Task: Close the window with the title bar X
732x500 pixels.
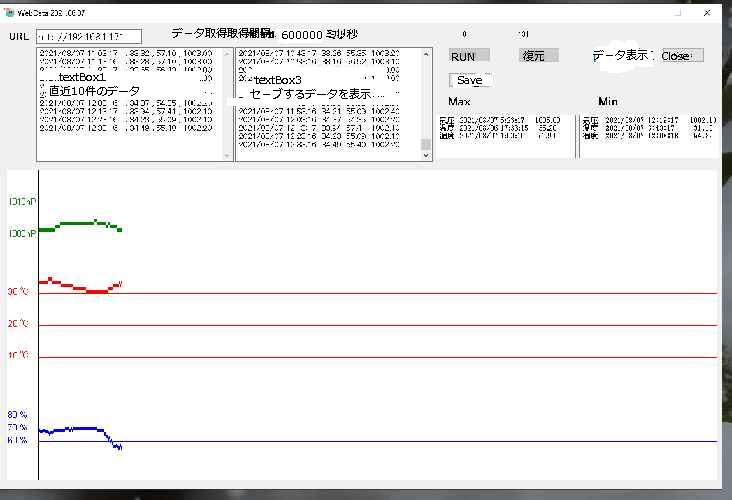Action: tap(708, 13)
